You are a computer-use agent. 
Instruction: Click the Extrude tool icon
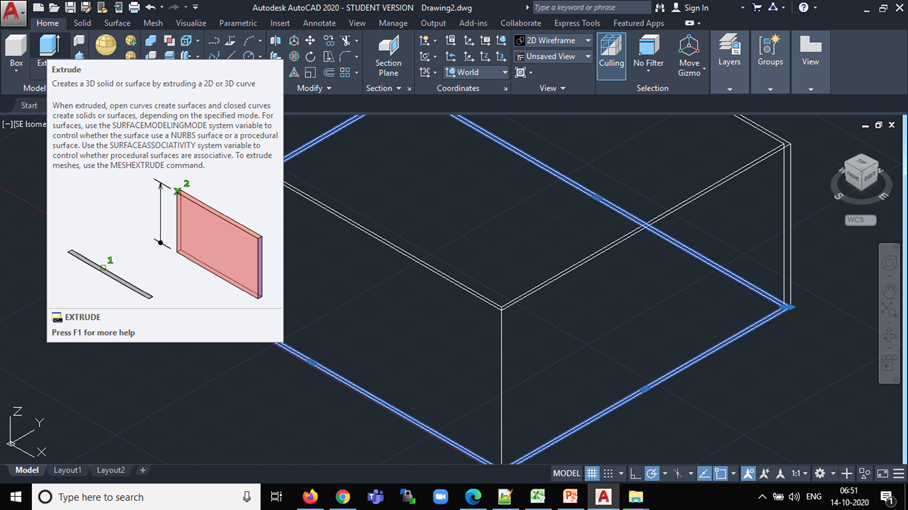click(49, 47)
